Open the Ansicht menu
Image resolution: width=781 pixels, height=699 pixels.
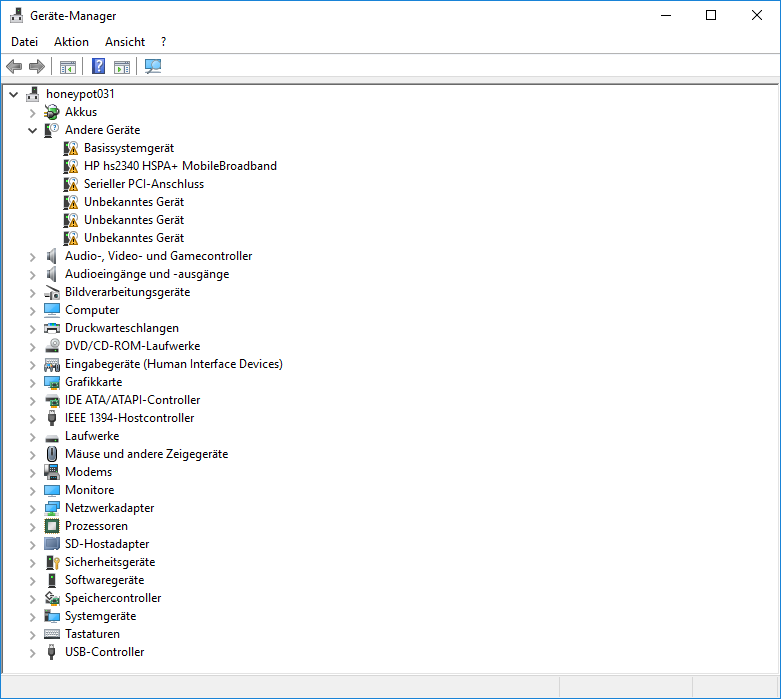tap(125, 42)
